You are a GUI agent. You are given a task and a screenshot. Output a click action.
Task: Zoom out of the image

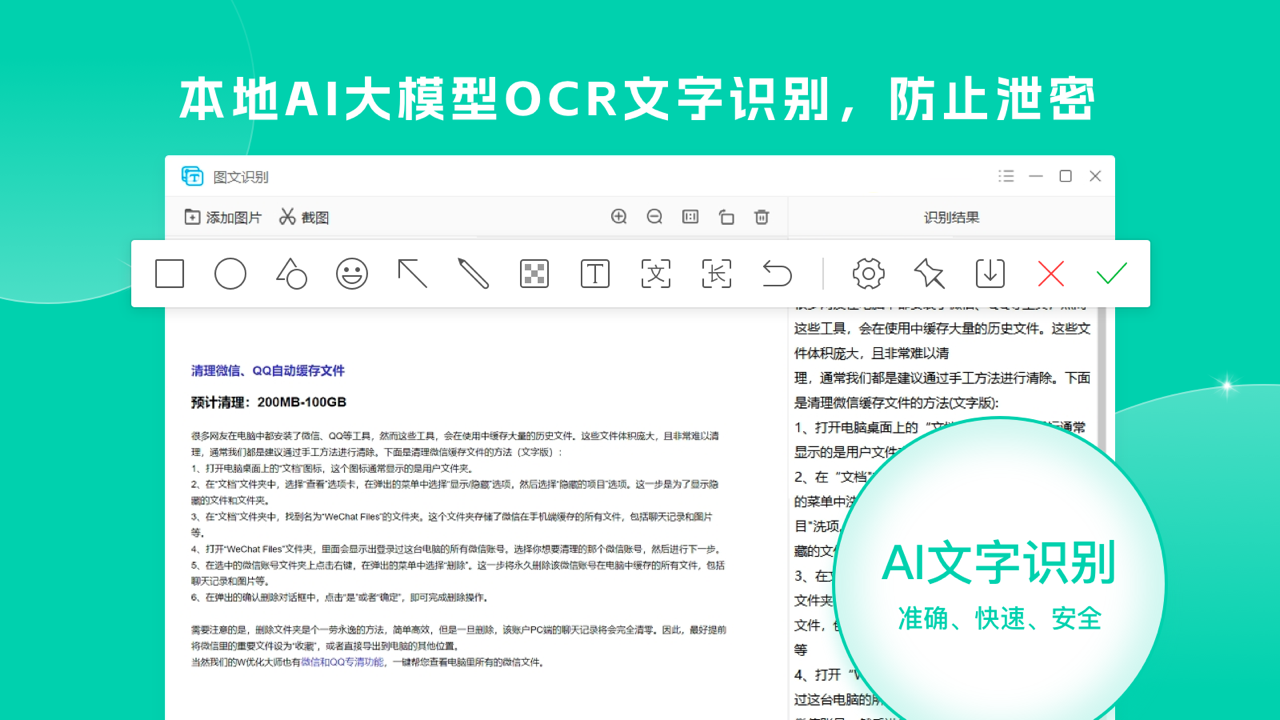pyautogui.click(x=654, y=217)
